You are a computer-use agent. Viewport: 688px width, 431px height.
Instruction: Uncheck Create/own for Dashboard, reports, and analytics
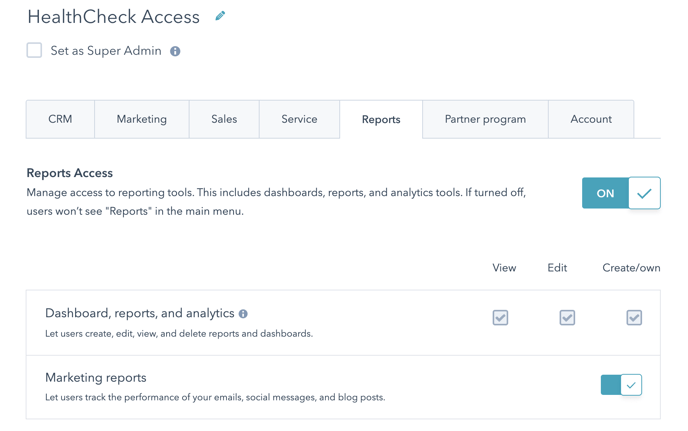tap(634, 318)
